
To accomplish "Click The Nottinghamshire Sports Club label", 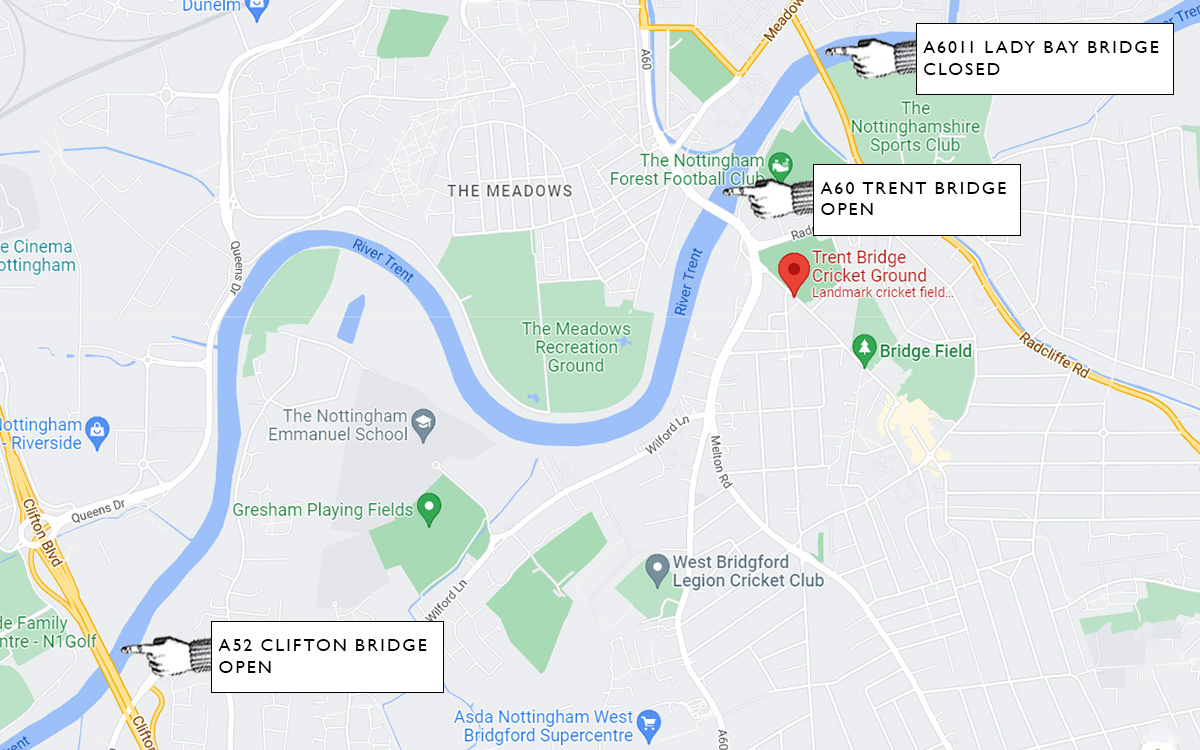I will point(915,126).
